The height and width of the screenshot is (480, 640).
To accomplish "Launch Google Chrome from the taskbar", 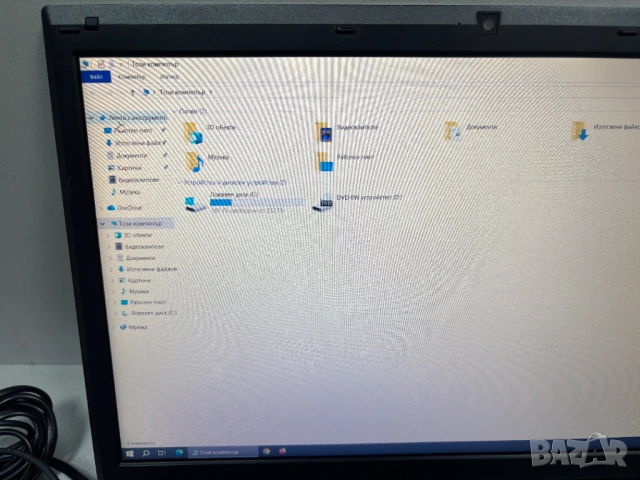I will pos(266,451).
